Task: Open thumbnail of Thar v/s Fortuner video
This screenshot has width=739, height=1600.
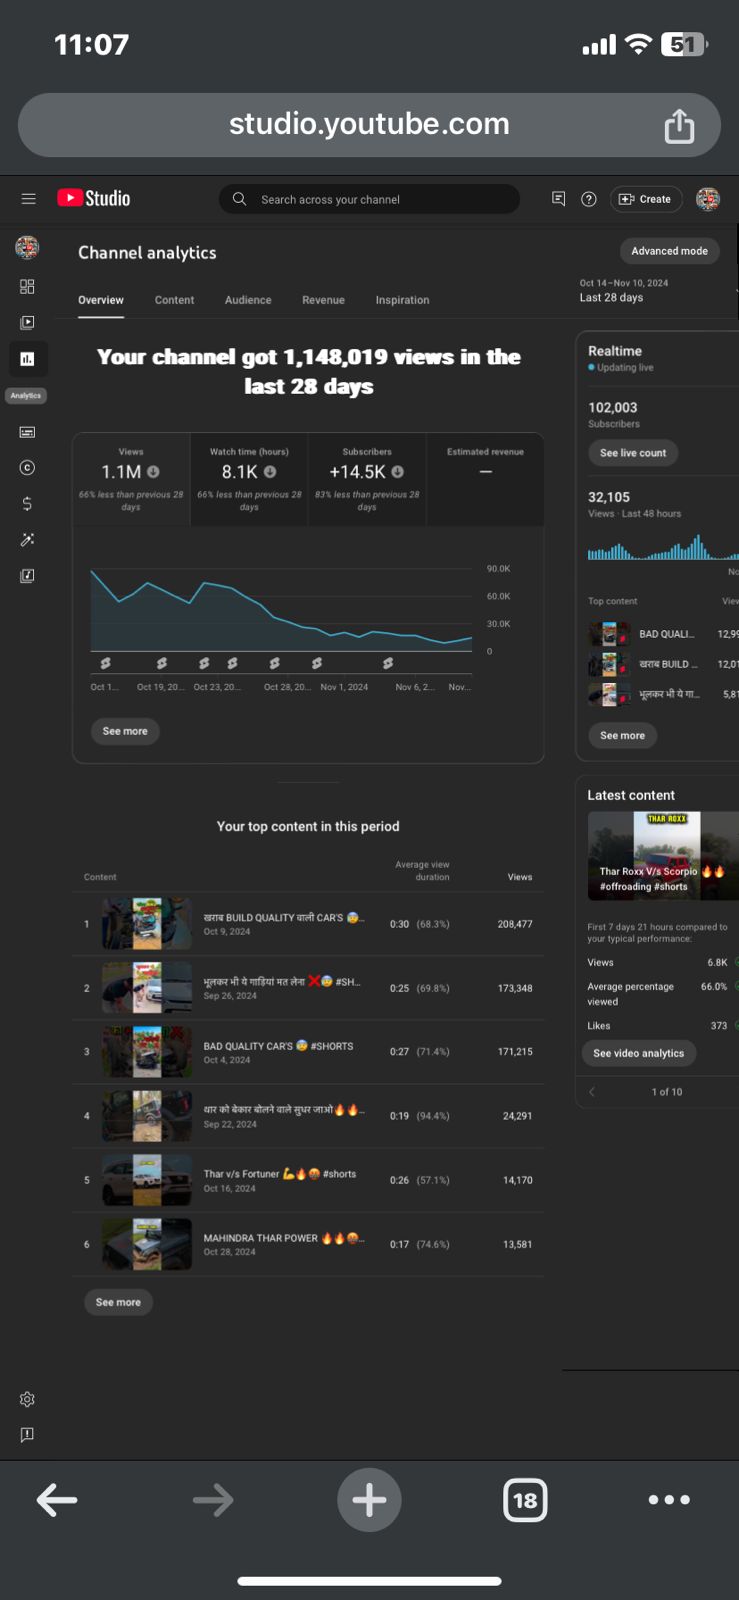Action: point(147,1180)
